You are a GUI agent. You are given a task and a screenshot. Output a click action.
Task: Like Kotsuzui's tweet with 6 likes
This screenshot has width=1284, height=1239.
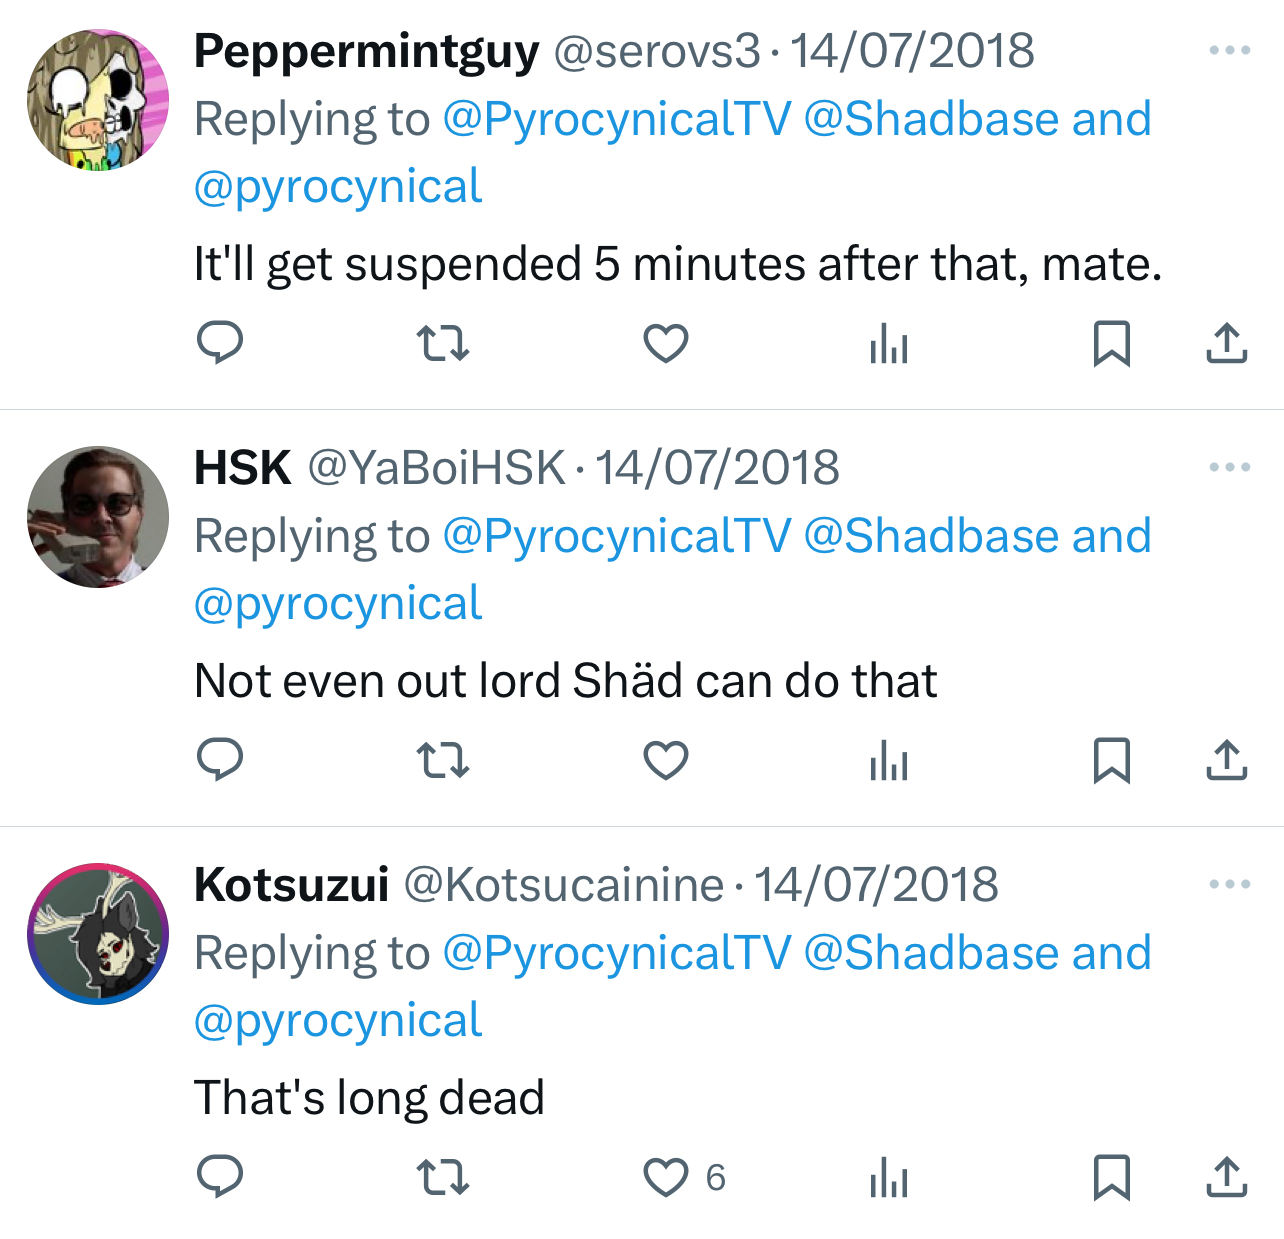(x=665, y=1177)
